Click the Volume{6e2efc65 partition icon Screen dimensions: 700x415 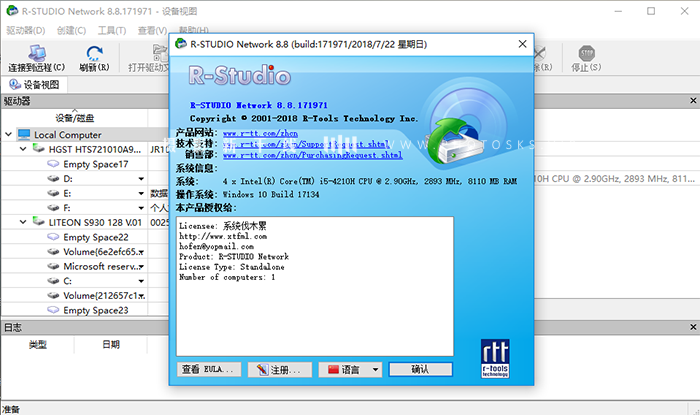pyautogui.click(x=53, y=252)
